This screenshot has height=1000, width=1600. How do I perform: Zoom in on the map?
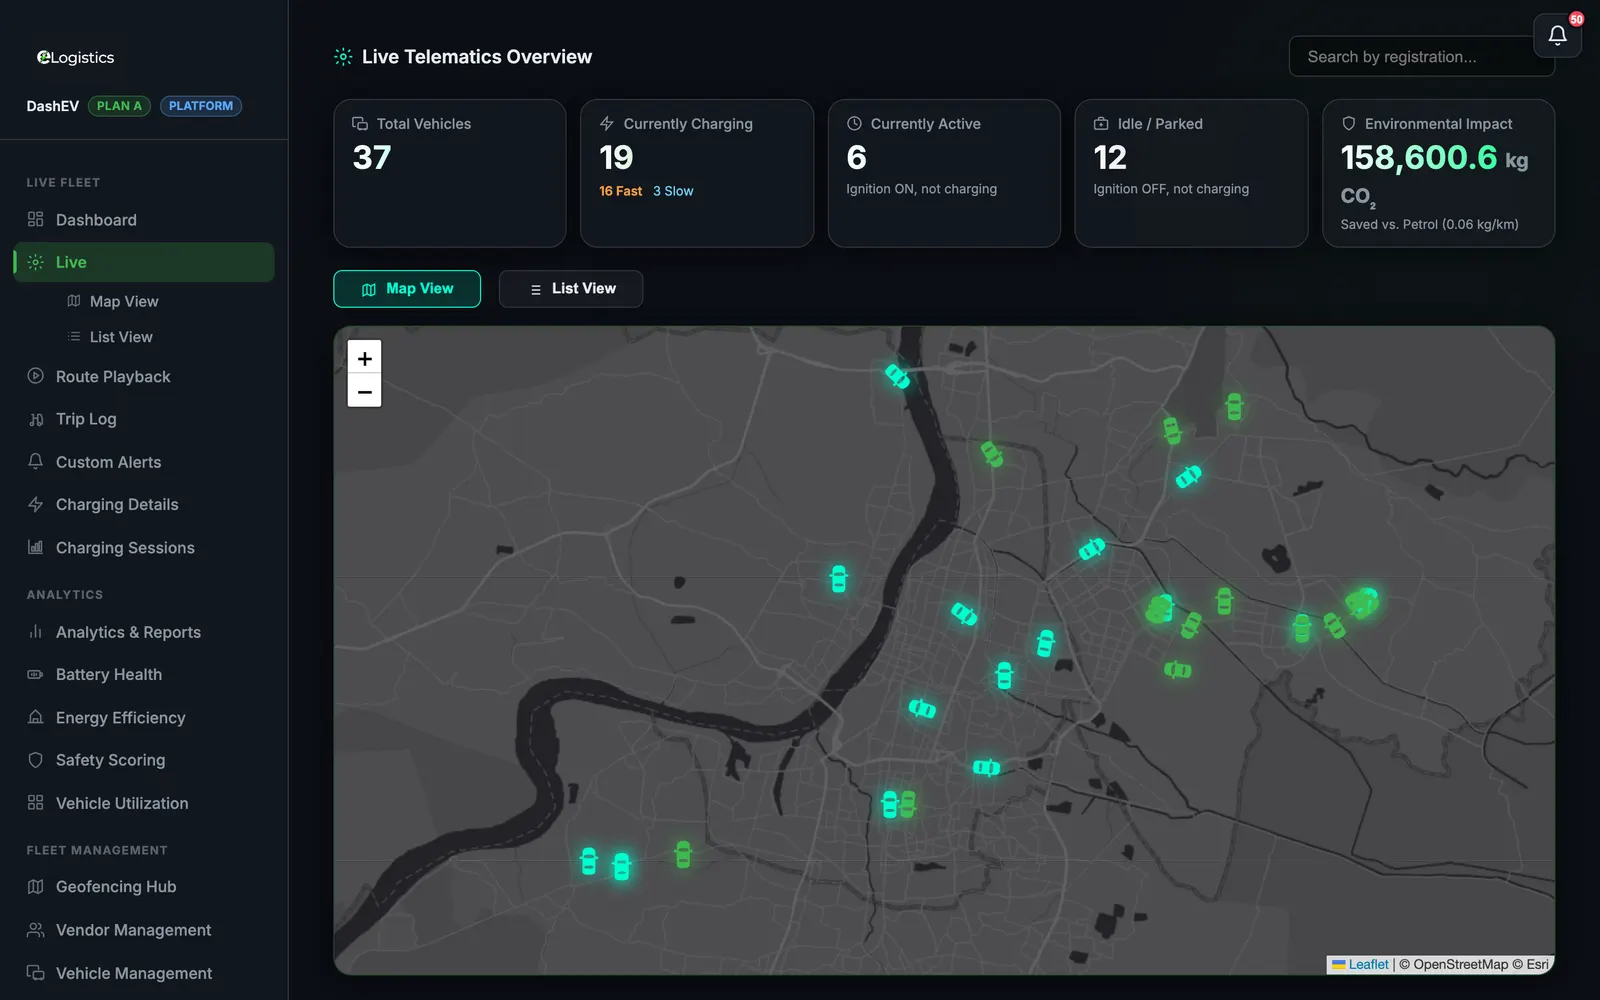[364, 358]
